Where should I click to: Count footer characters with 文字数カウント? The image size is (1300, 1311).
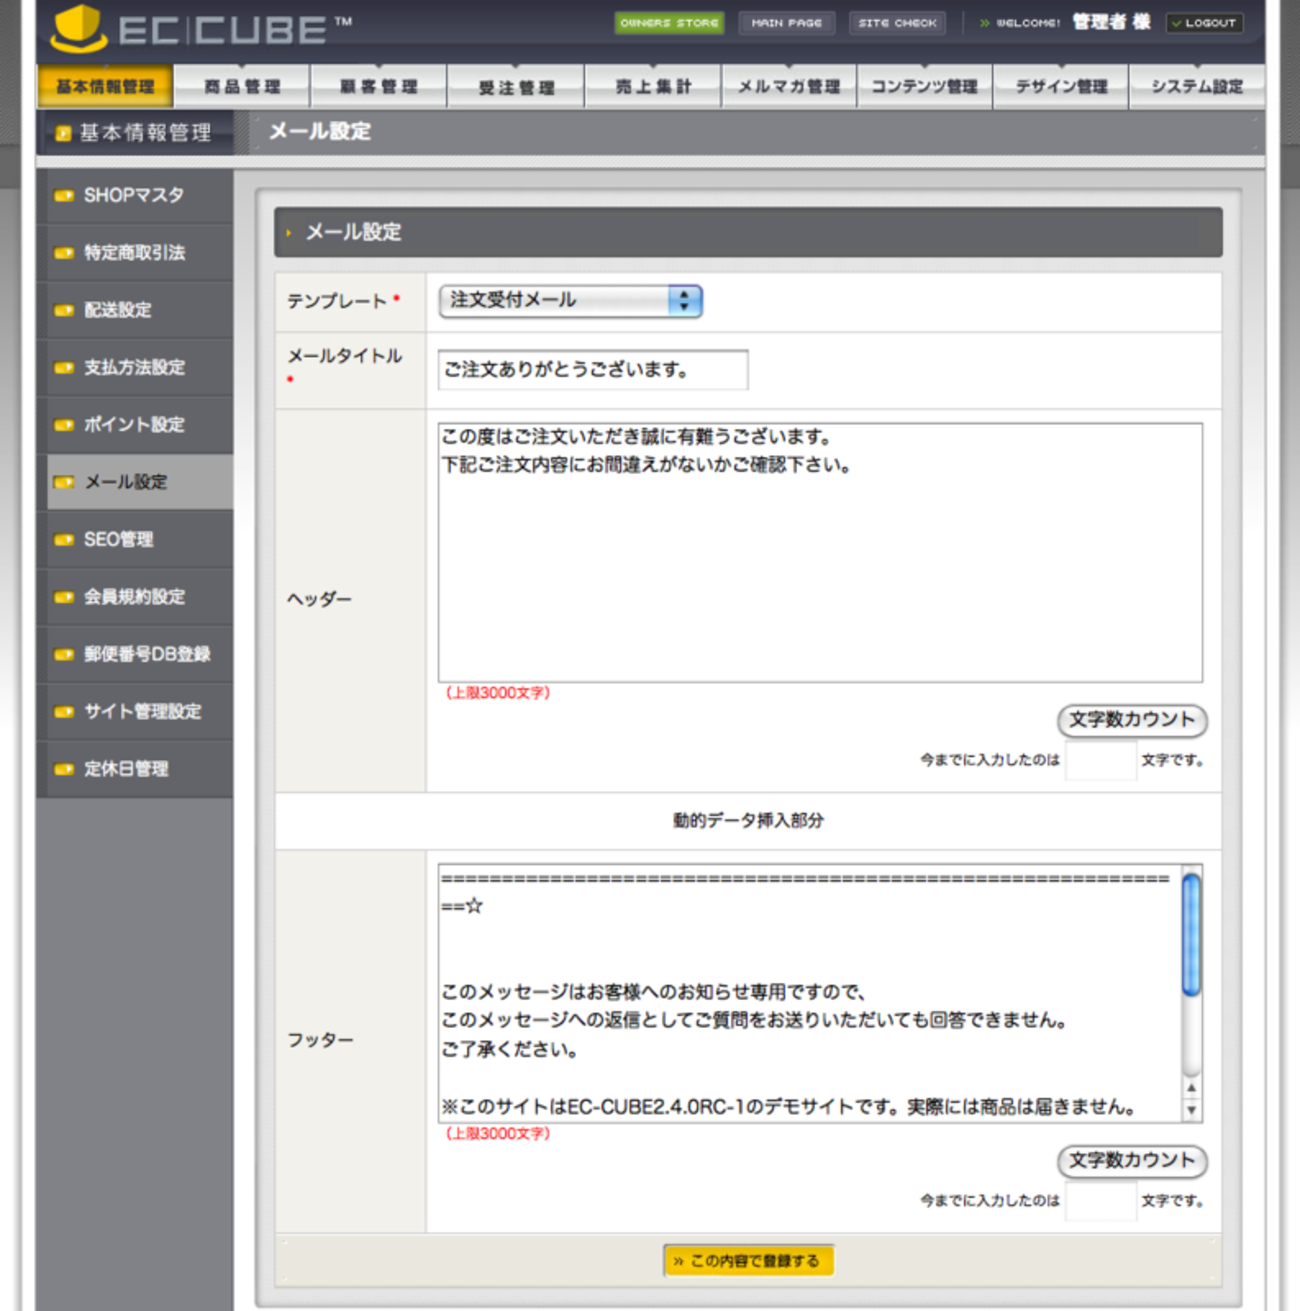[x=1132, y=1161]
